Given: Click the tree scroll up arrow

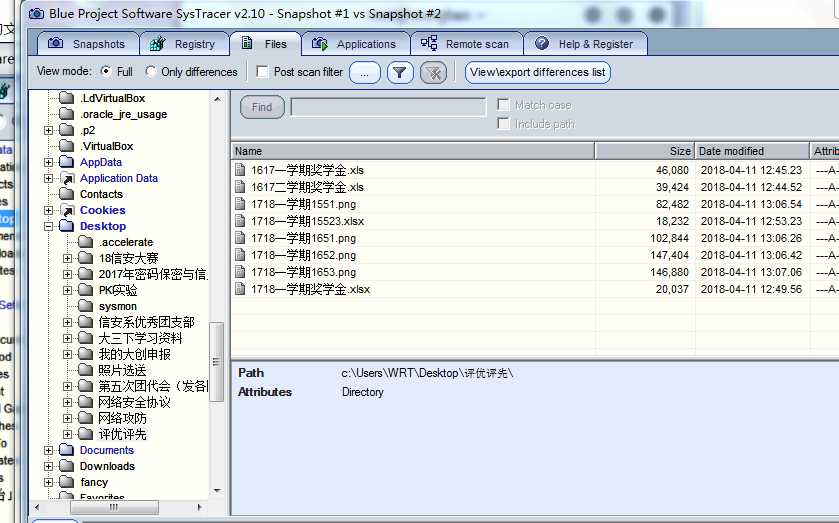Looking at the screenshot, I should click(x=217, y=99).
